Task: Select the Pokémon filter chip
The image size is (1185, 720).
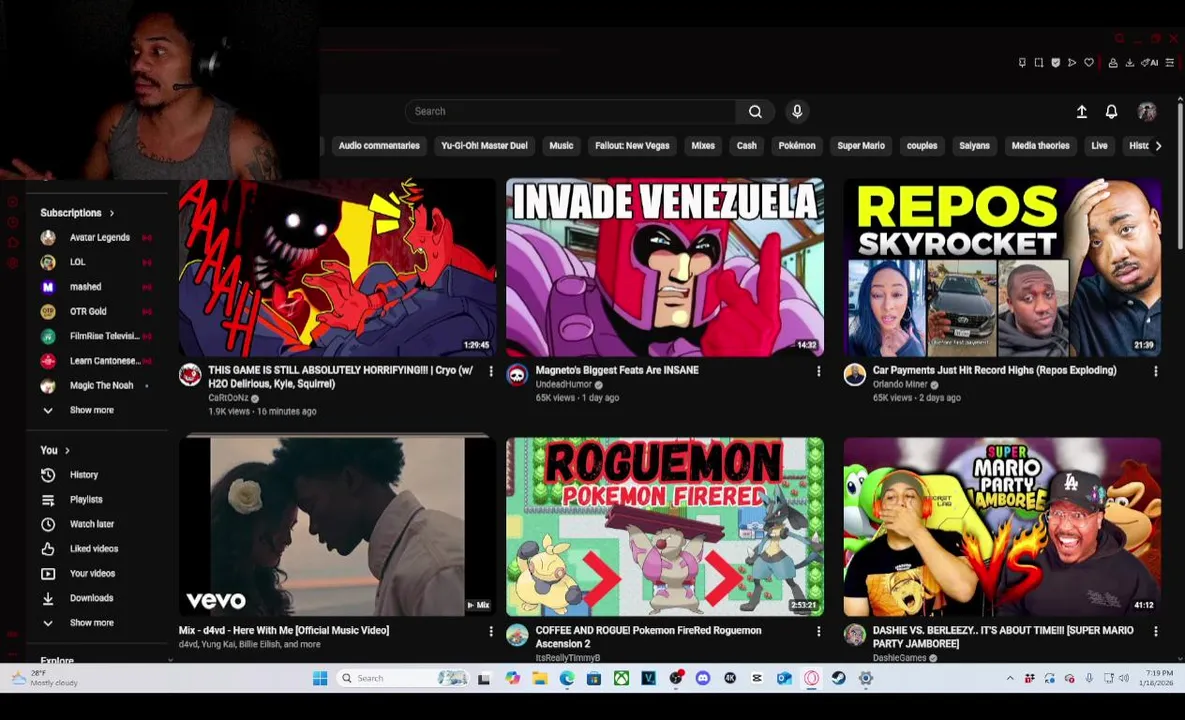Action: 797,146
